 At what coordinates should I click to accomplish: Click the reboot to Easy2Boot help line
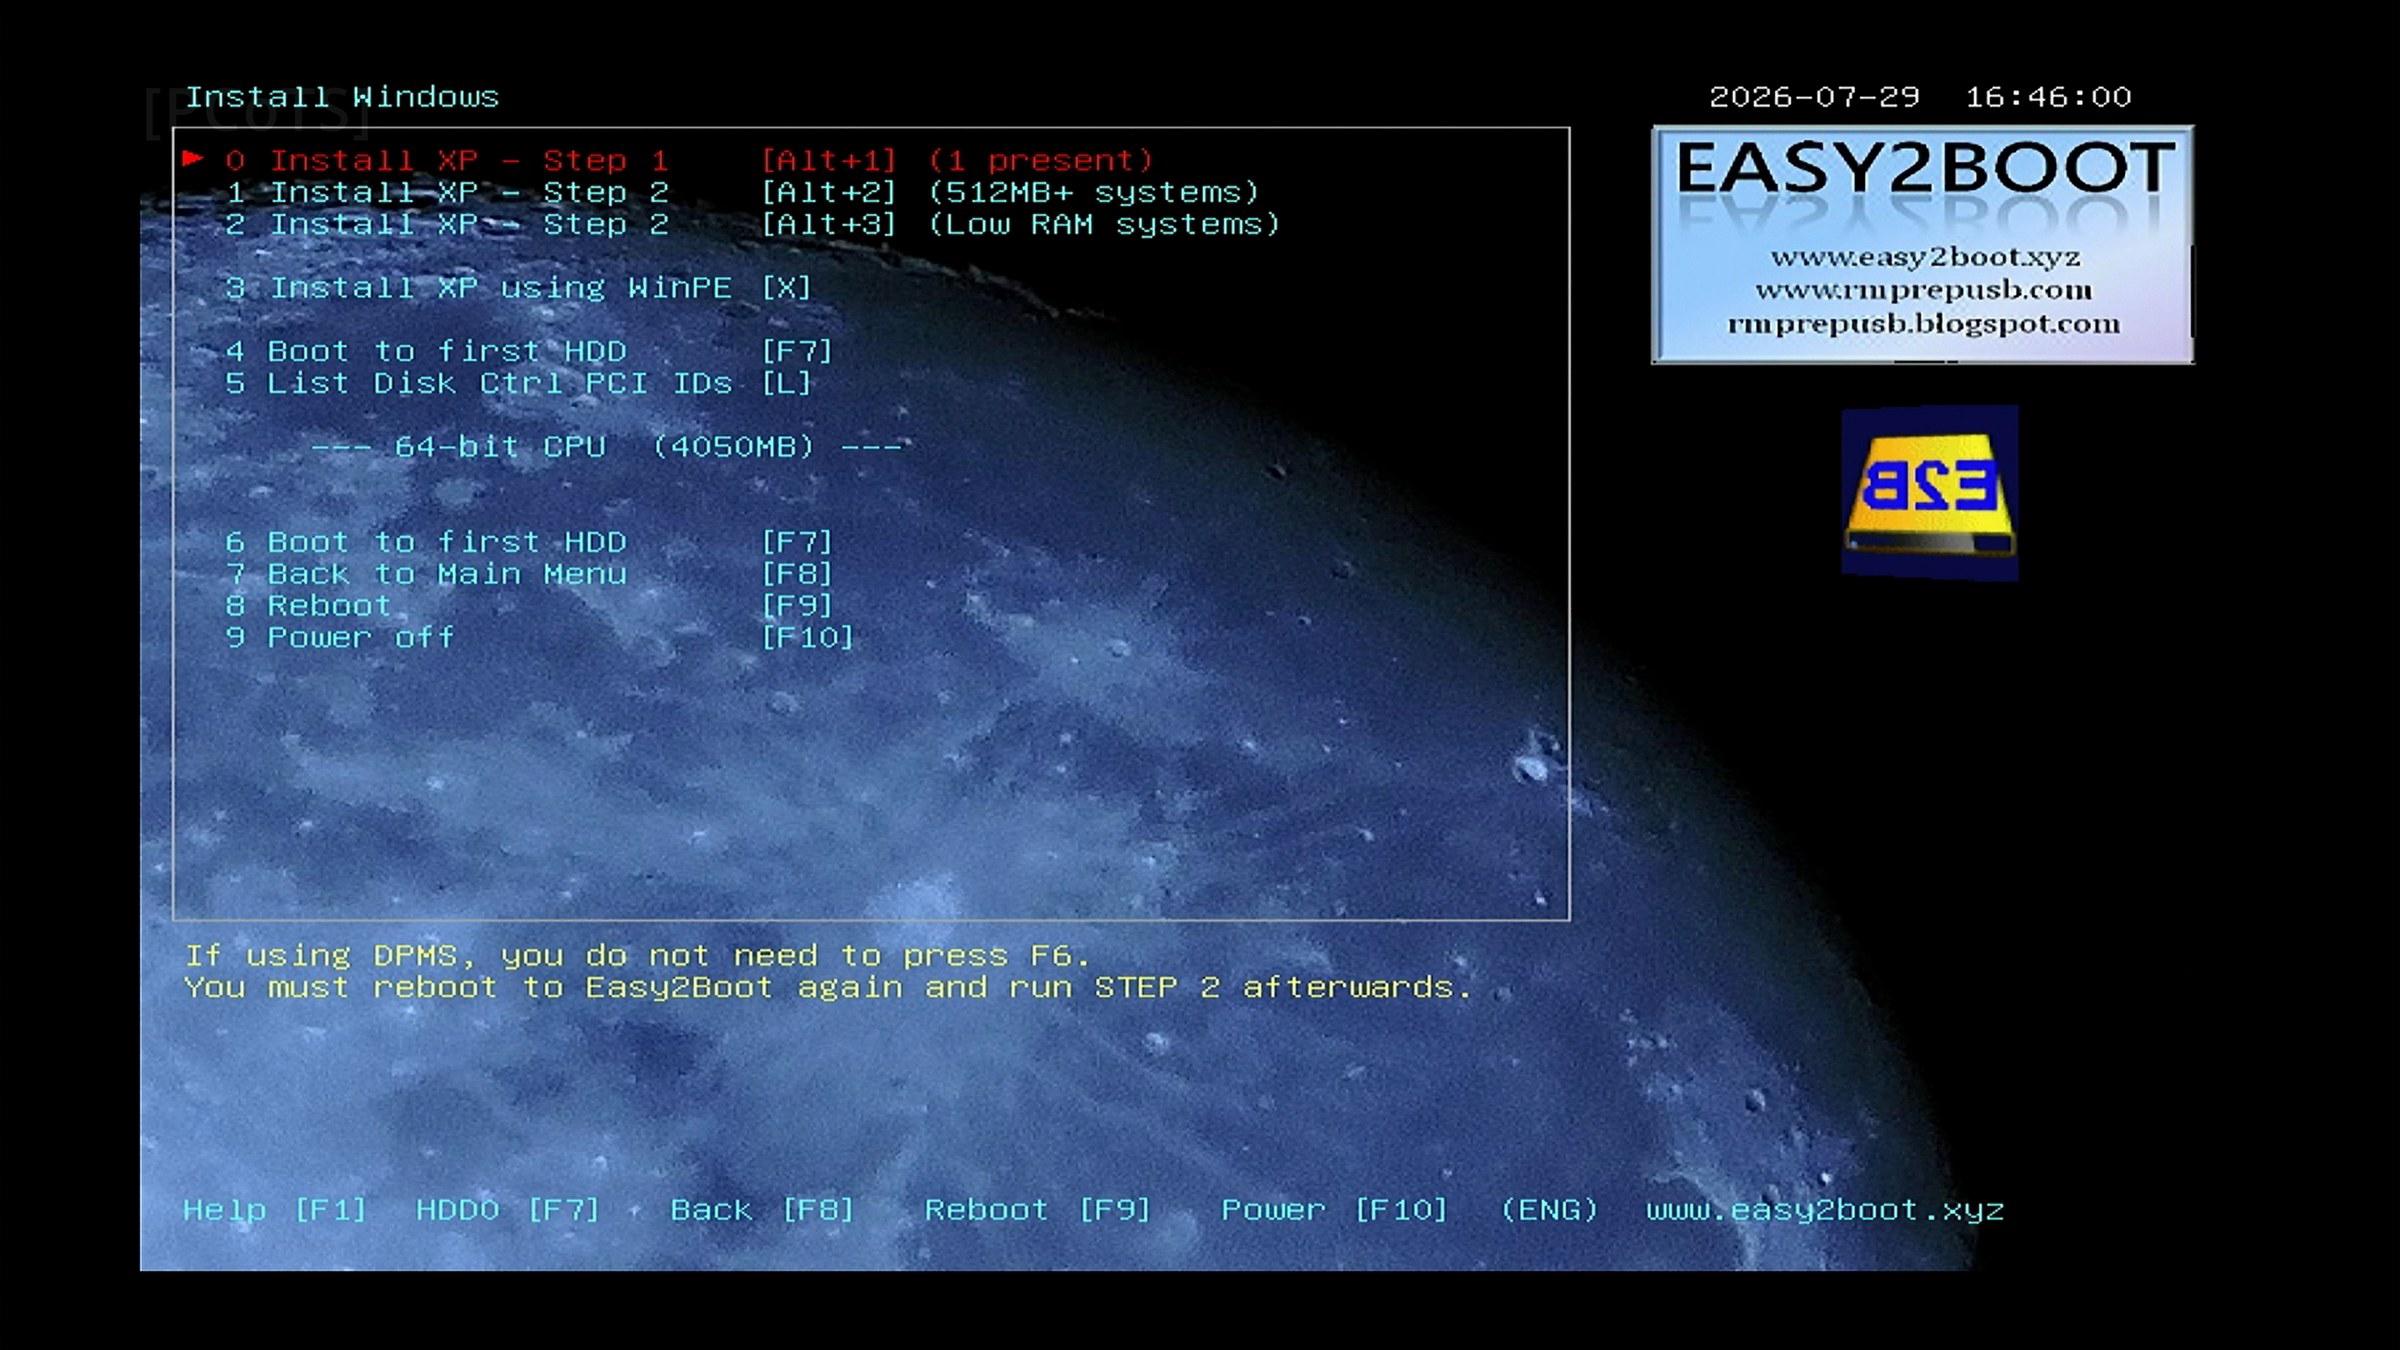click(x=829, y=988)
